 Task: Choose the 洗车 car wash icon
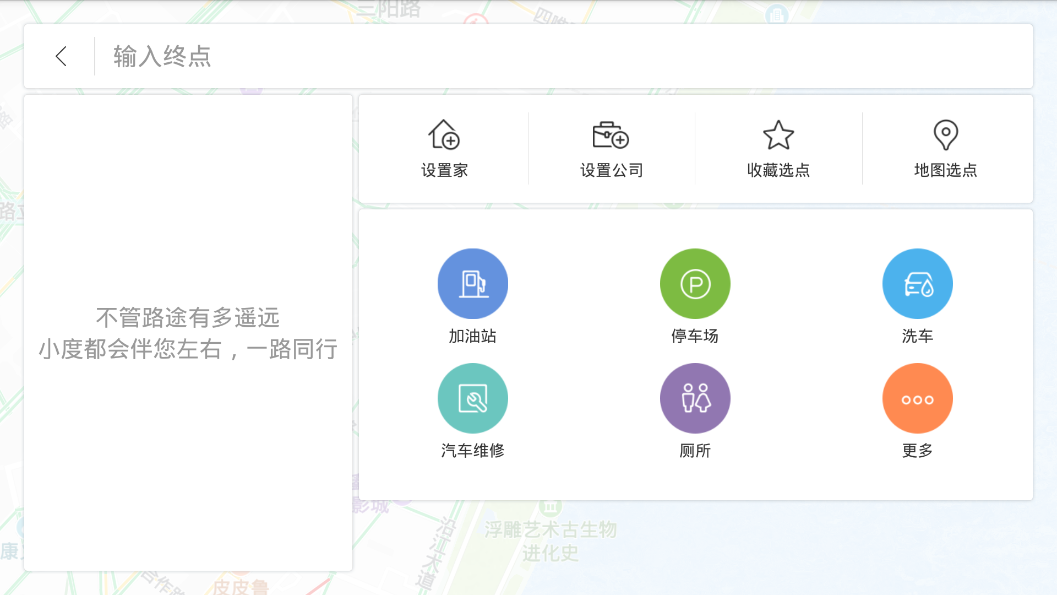click(x=916, y=283)
